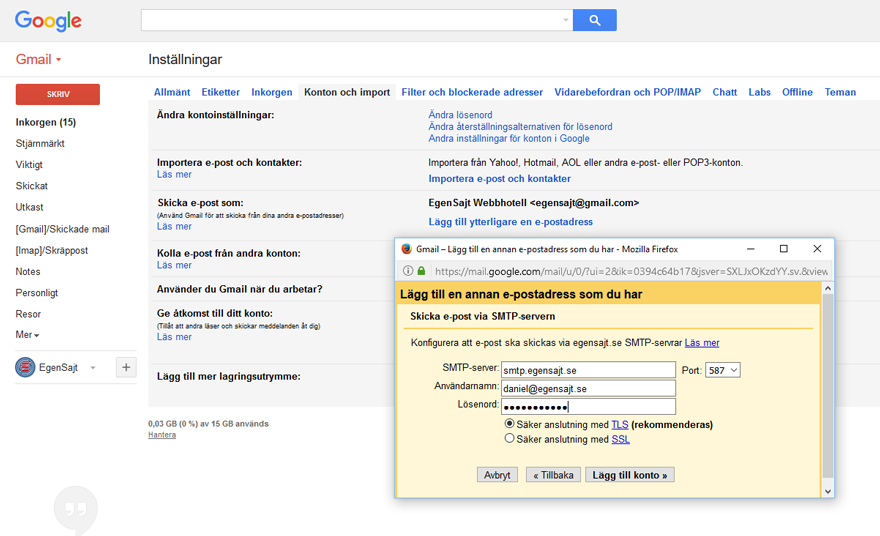Click popup scrollbar down arrow
The height and width of the screenshot is (536, 880).
point(828,491)
